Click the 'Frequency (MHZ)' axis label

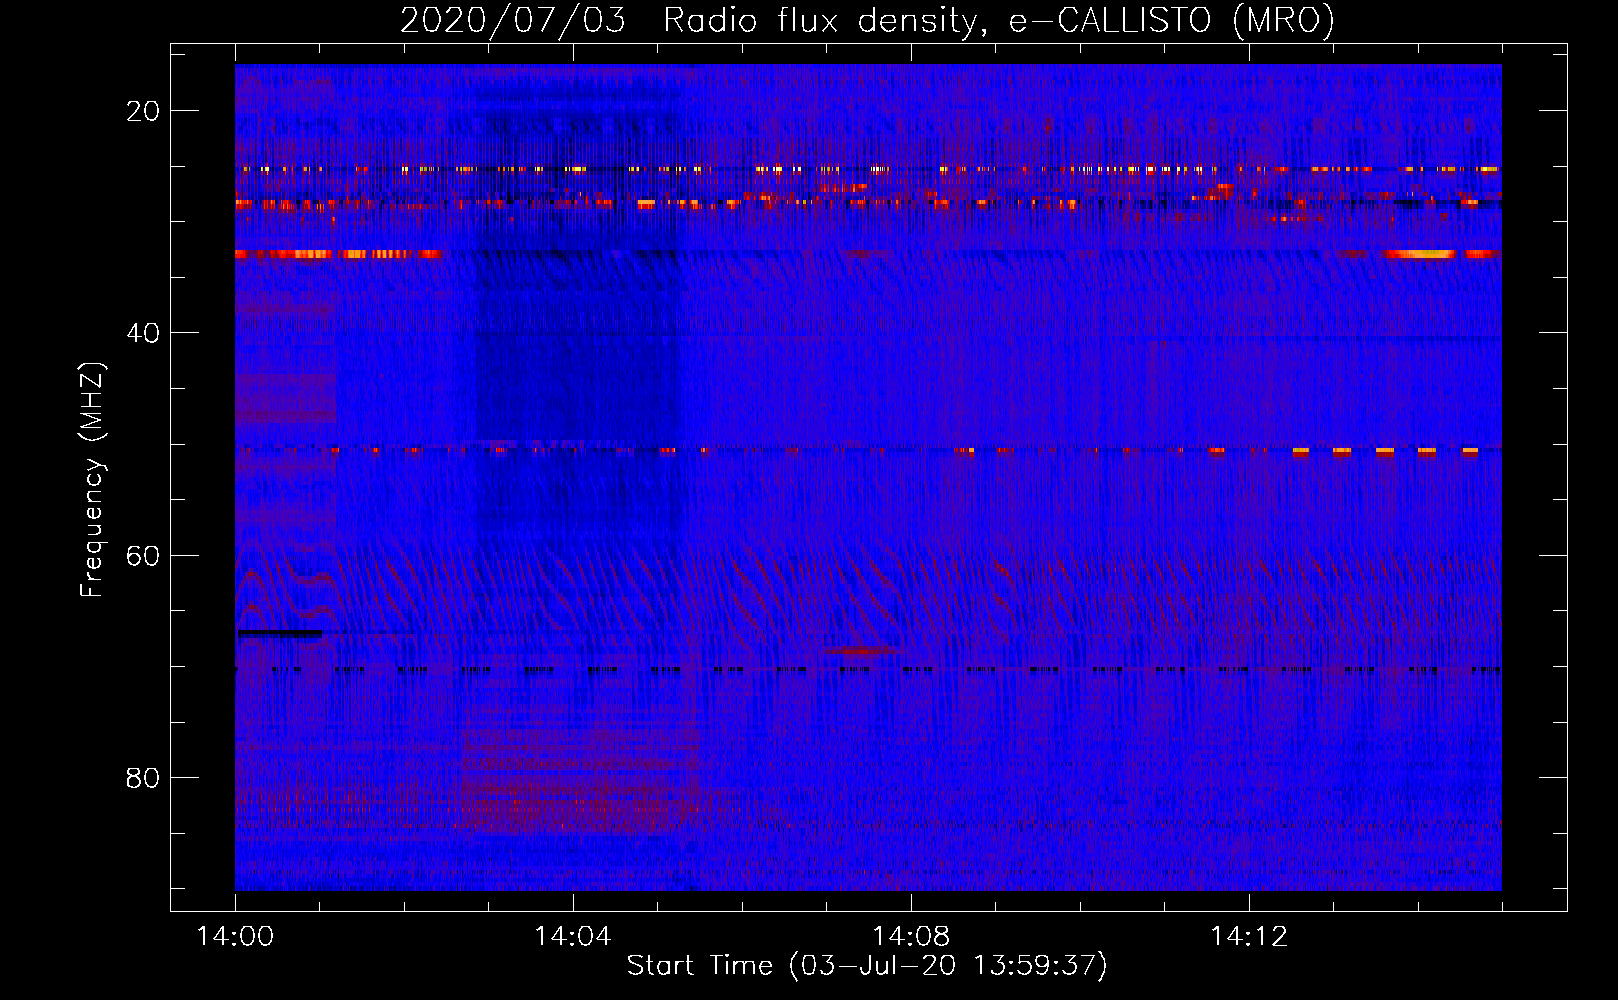[x=92, y=479]
